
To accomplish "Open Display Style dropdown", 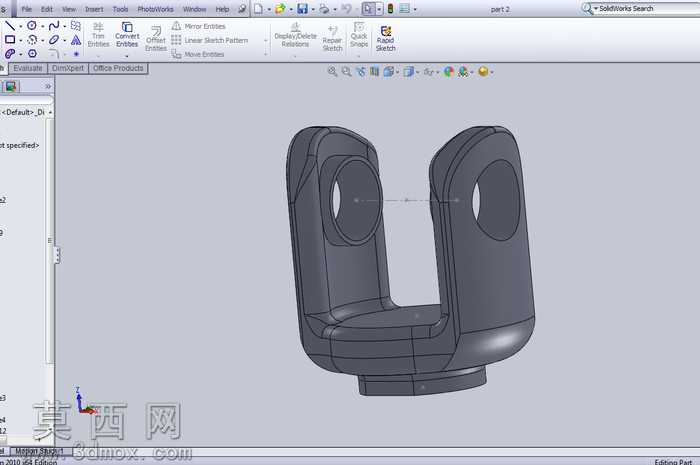I will coord(411,71).
